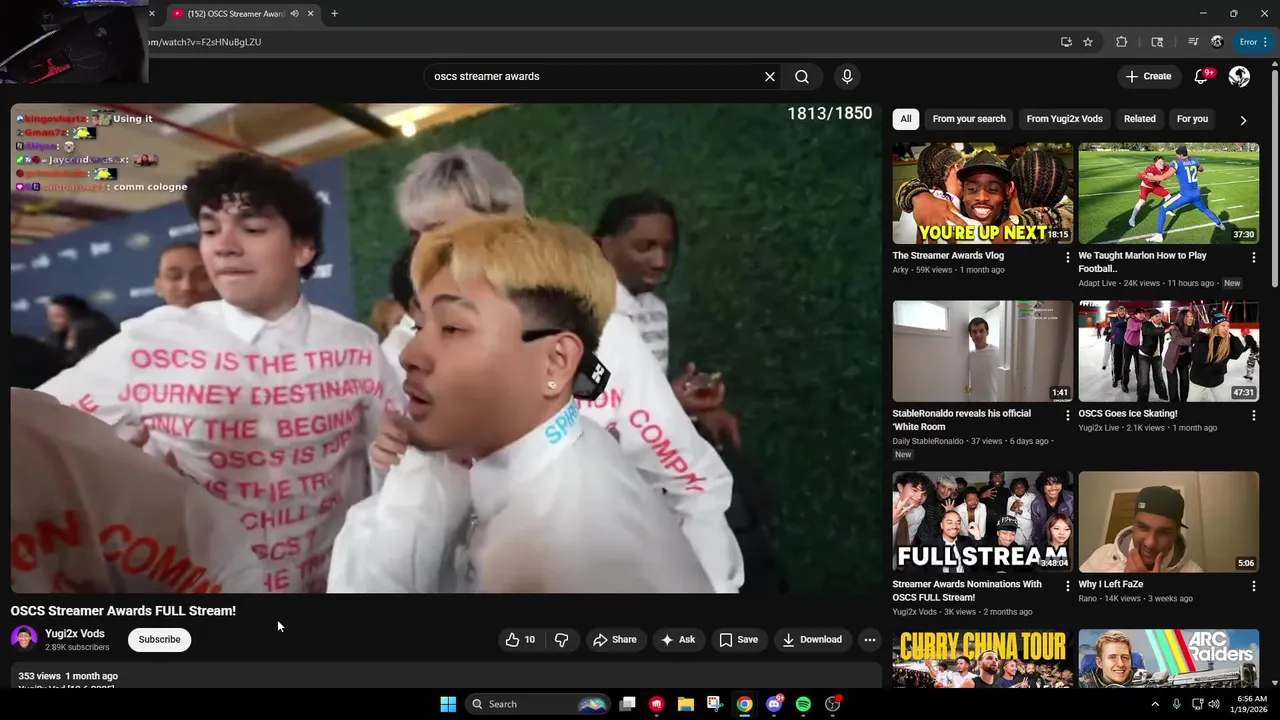Open Discord from the taskbar

[774, 704]
